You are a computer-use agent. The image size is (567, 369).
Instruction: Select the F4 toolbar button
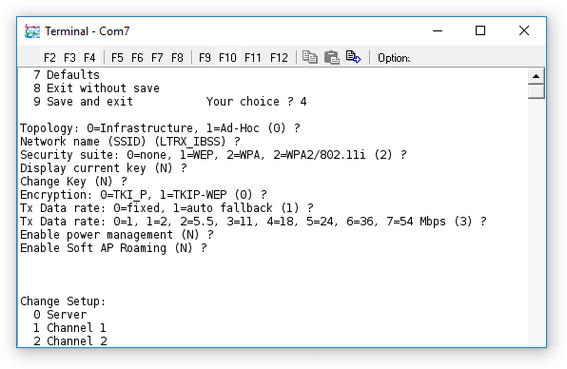(89, 58)
